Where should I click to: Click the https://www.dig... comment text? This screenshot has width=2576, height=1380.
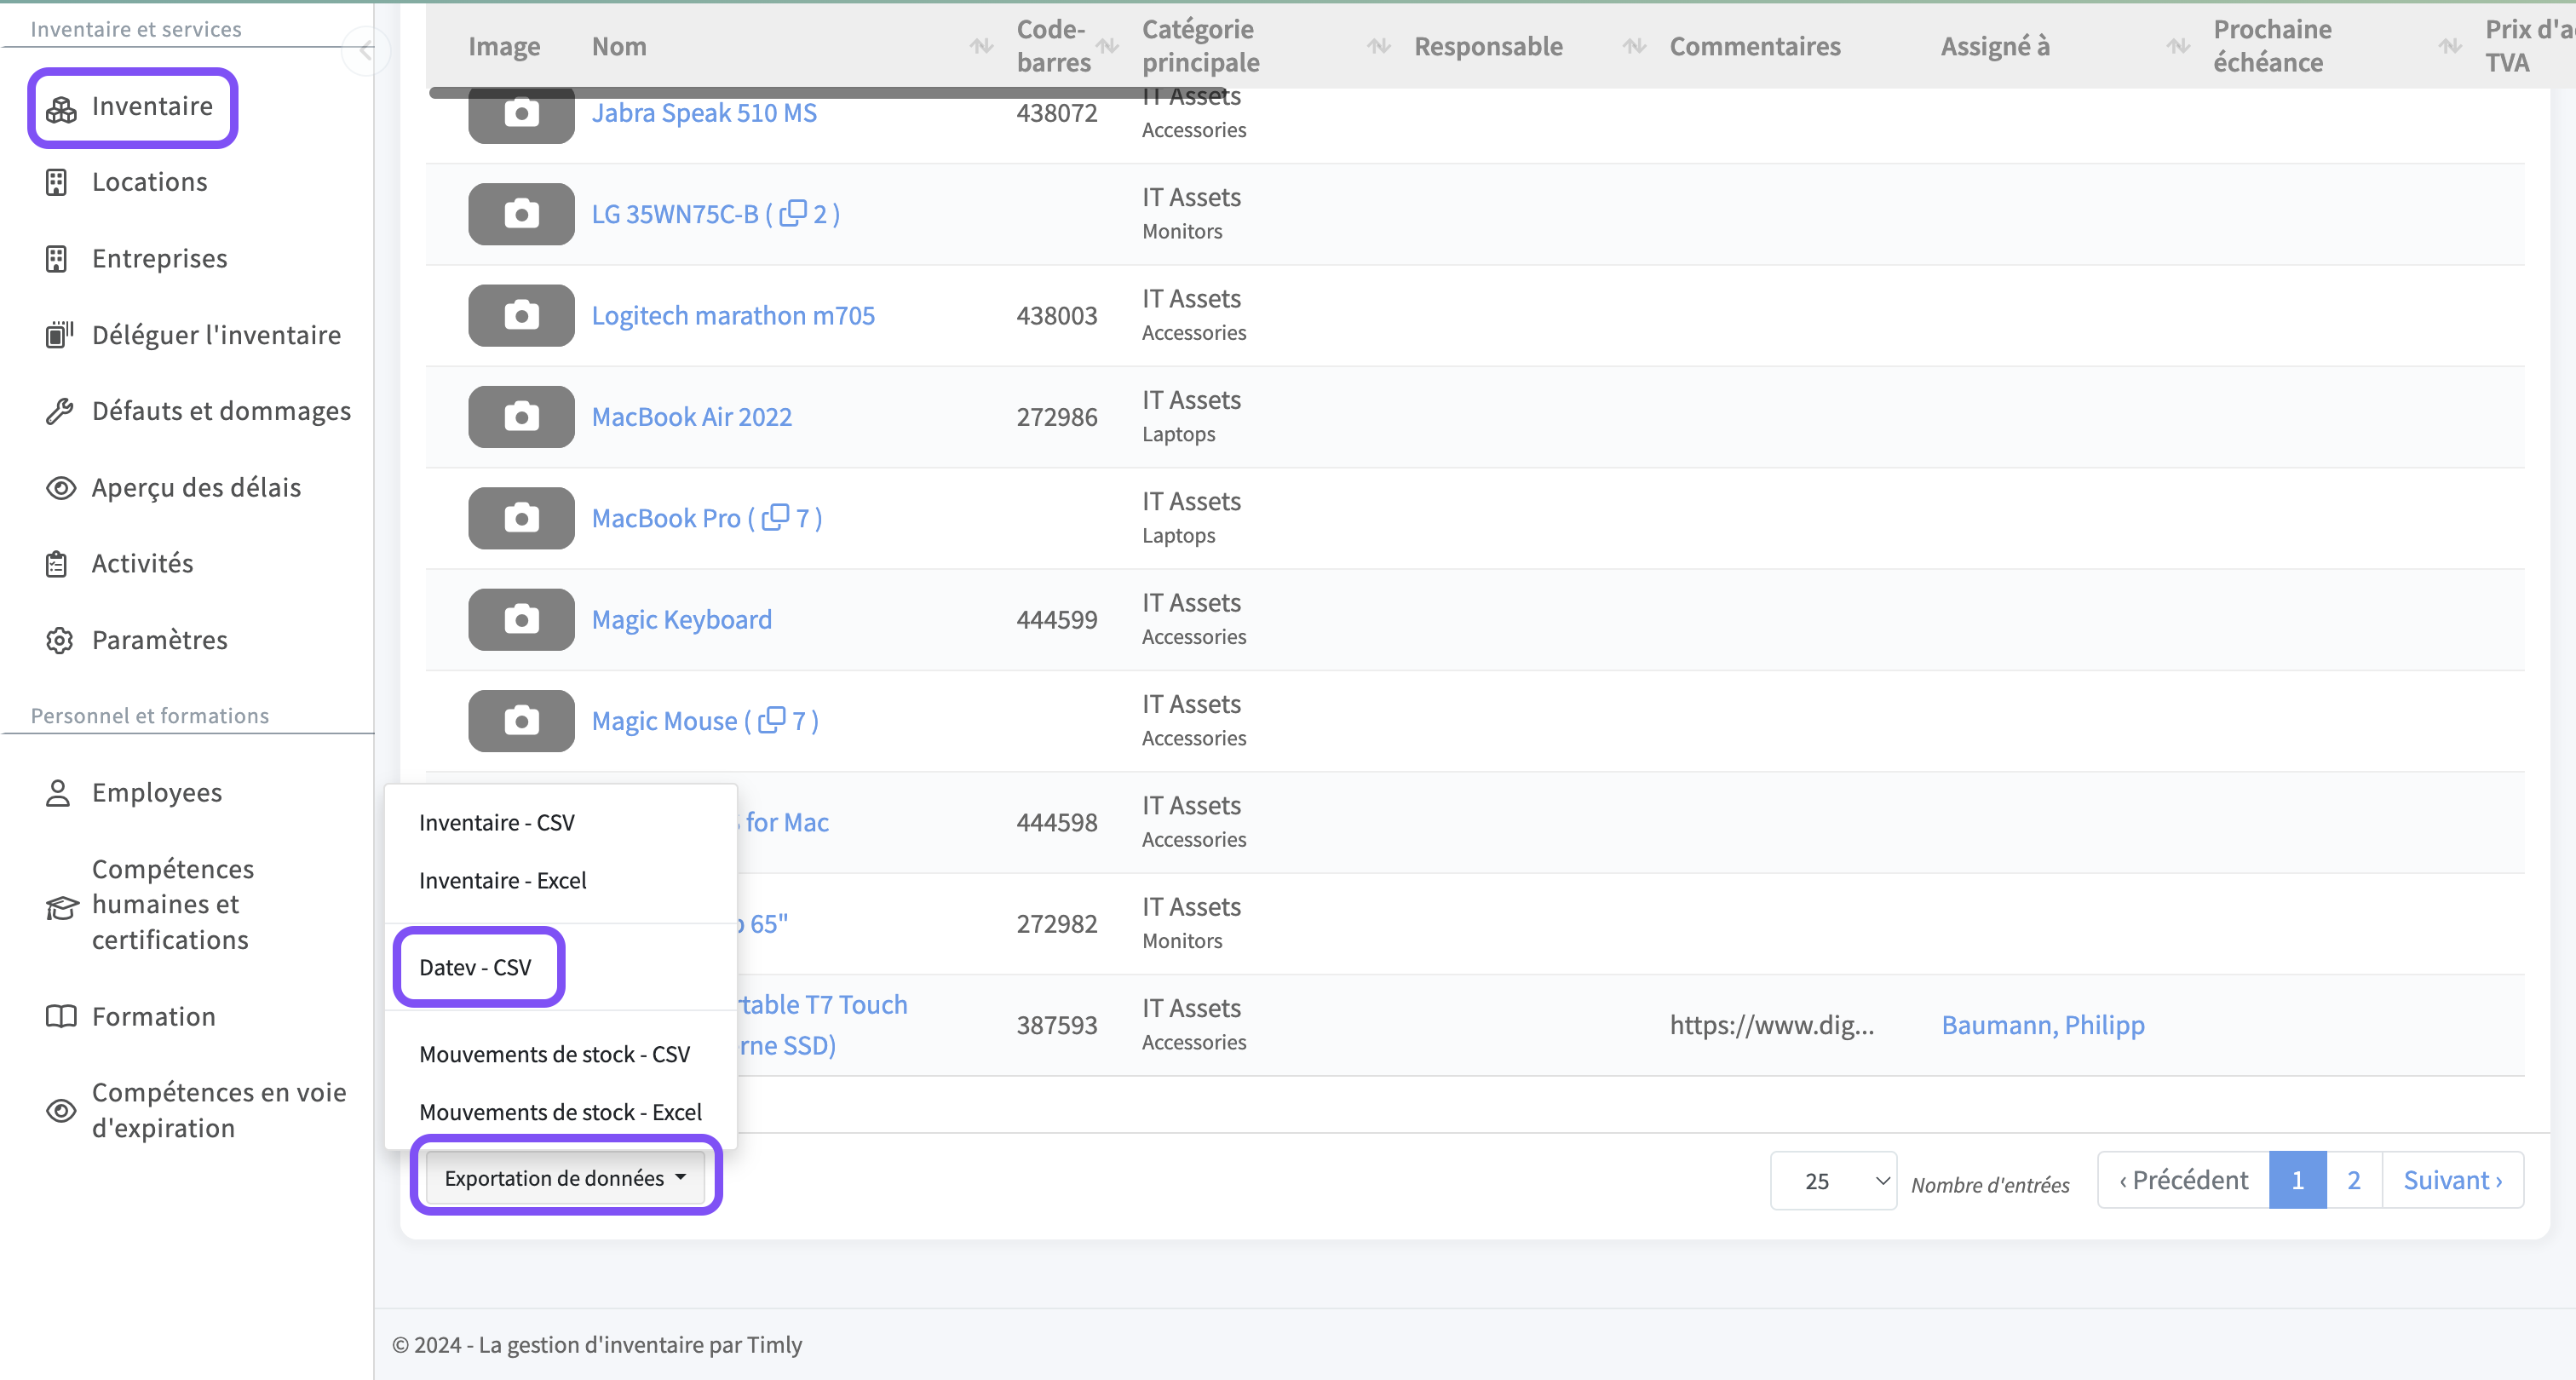(x=1772, y=1025)
